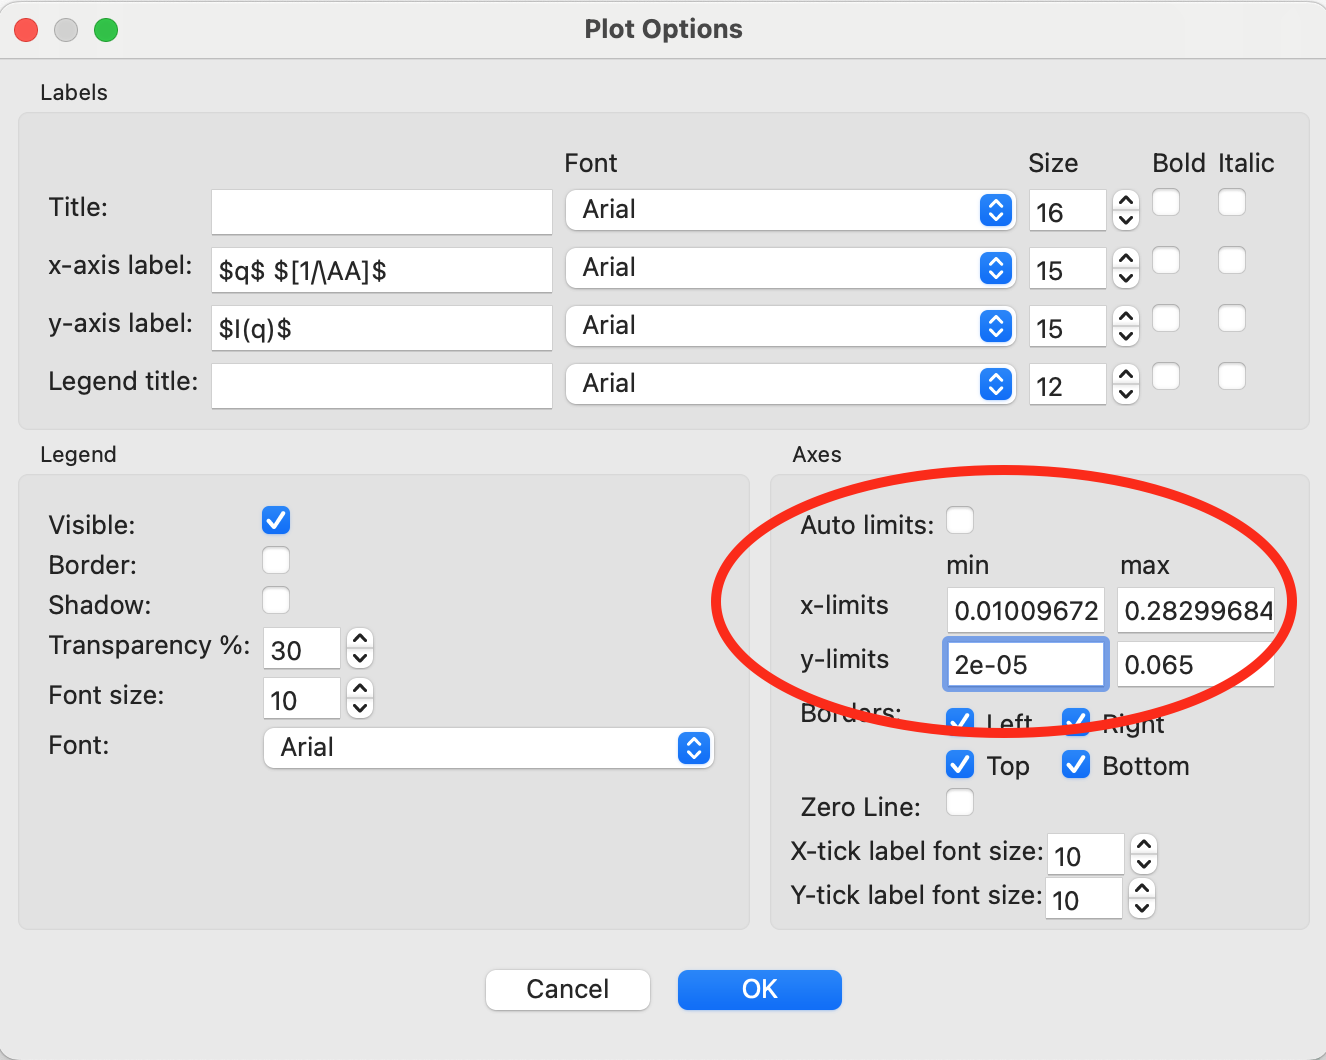Click the Transparency % stepper arrows
This screenshot has height=1060, width=1326.
360,649
